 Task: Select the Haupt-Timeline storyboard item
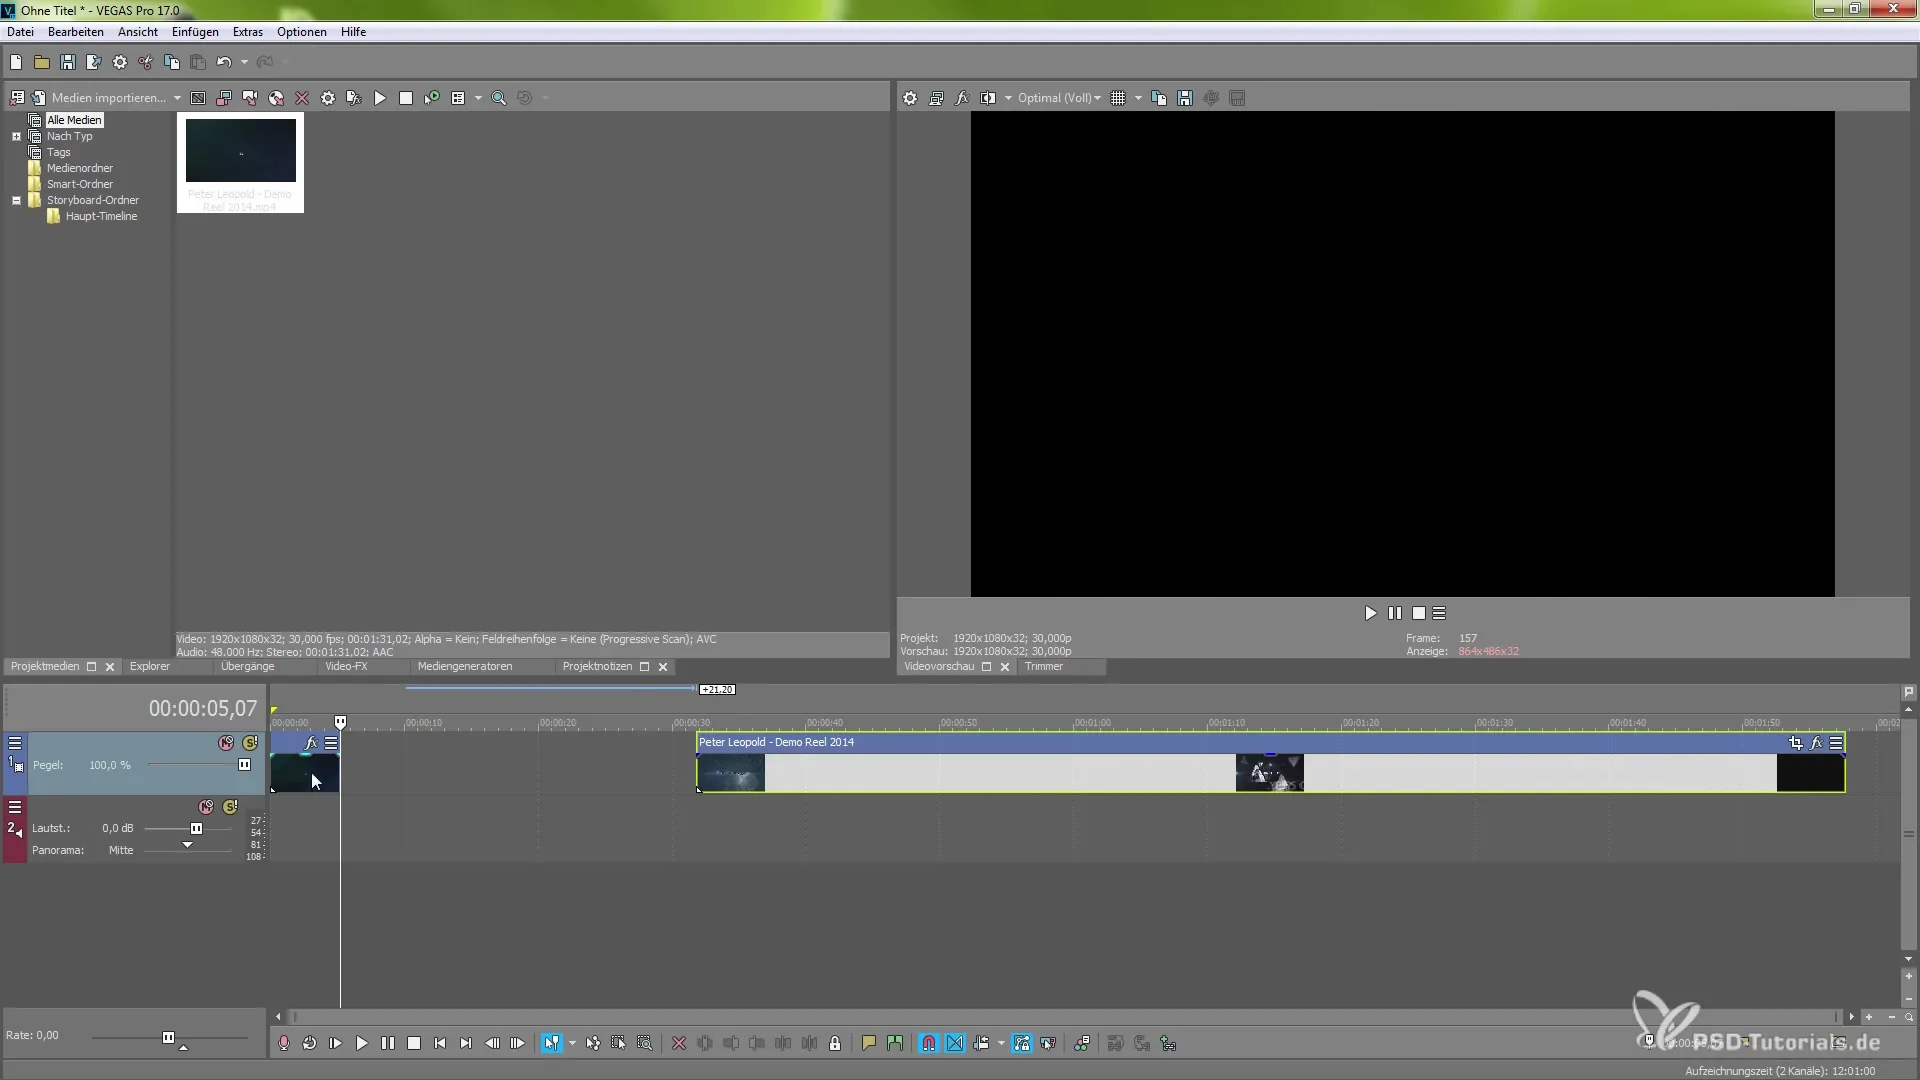pyautogui.click(x=101, y=216)
